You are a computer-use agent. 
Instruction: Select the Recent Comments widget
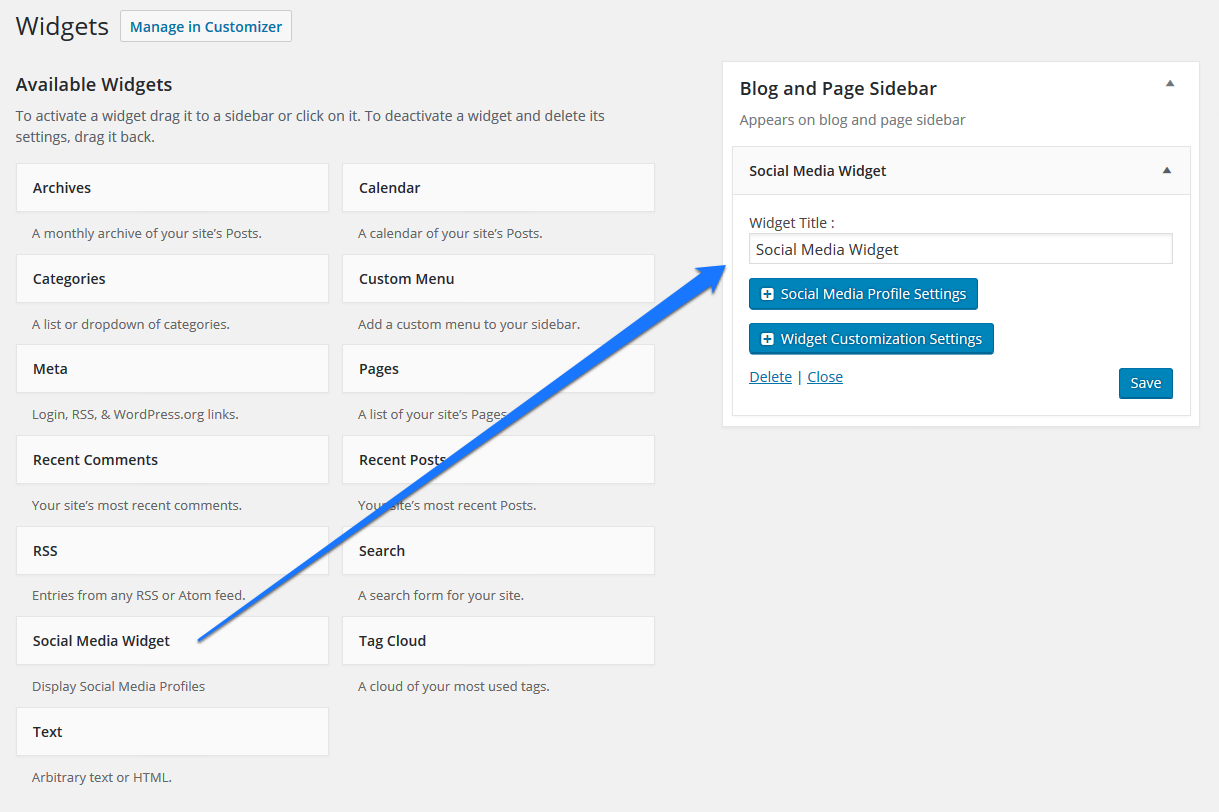tap(172, 460)
